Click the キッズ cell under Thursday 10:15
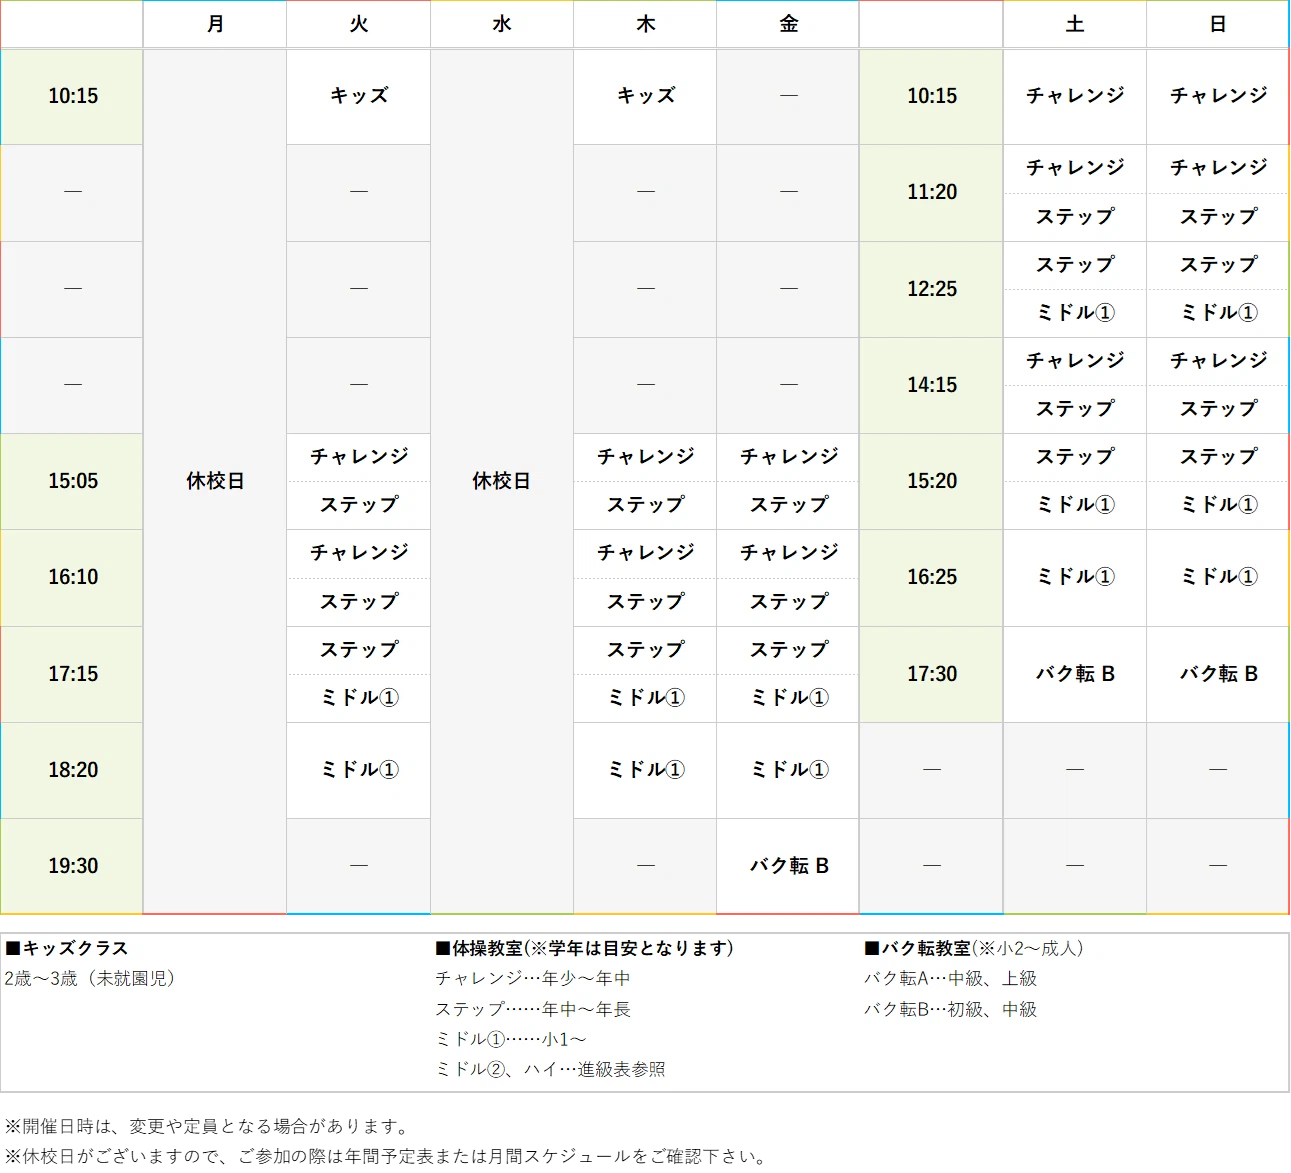 click(644, 96)
